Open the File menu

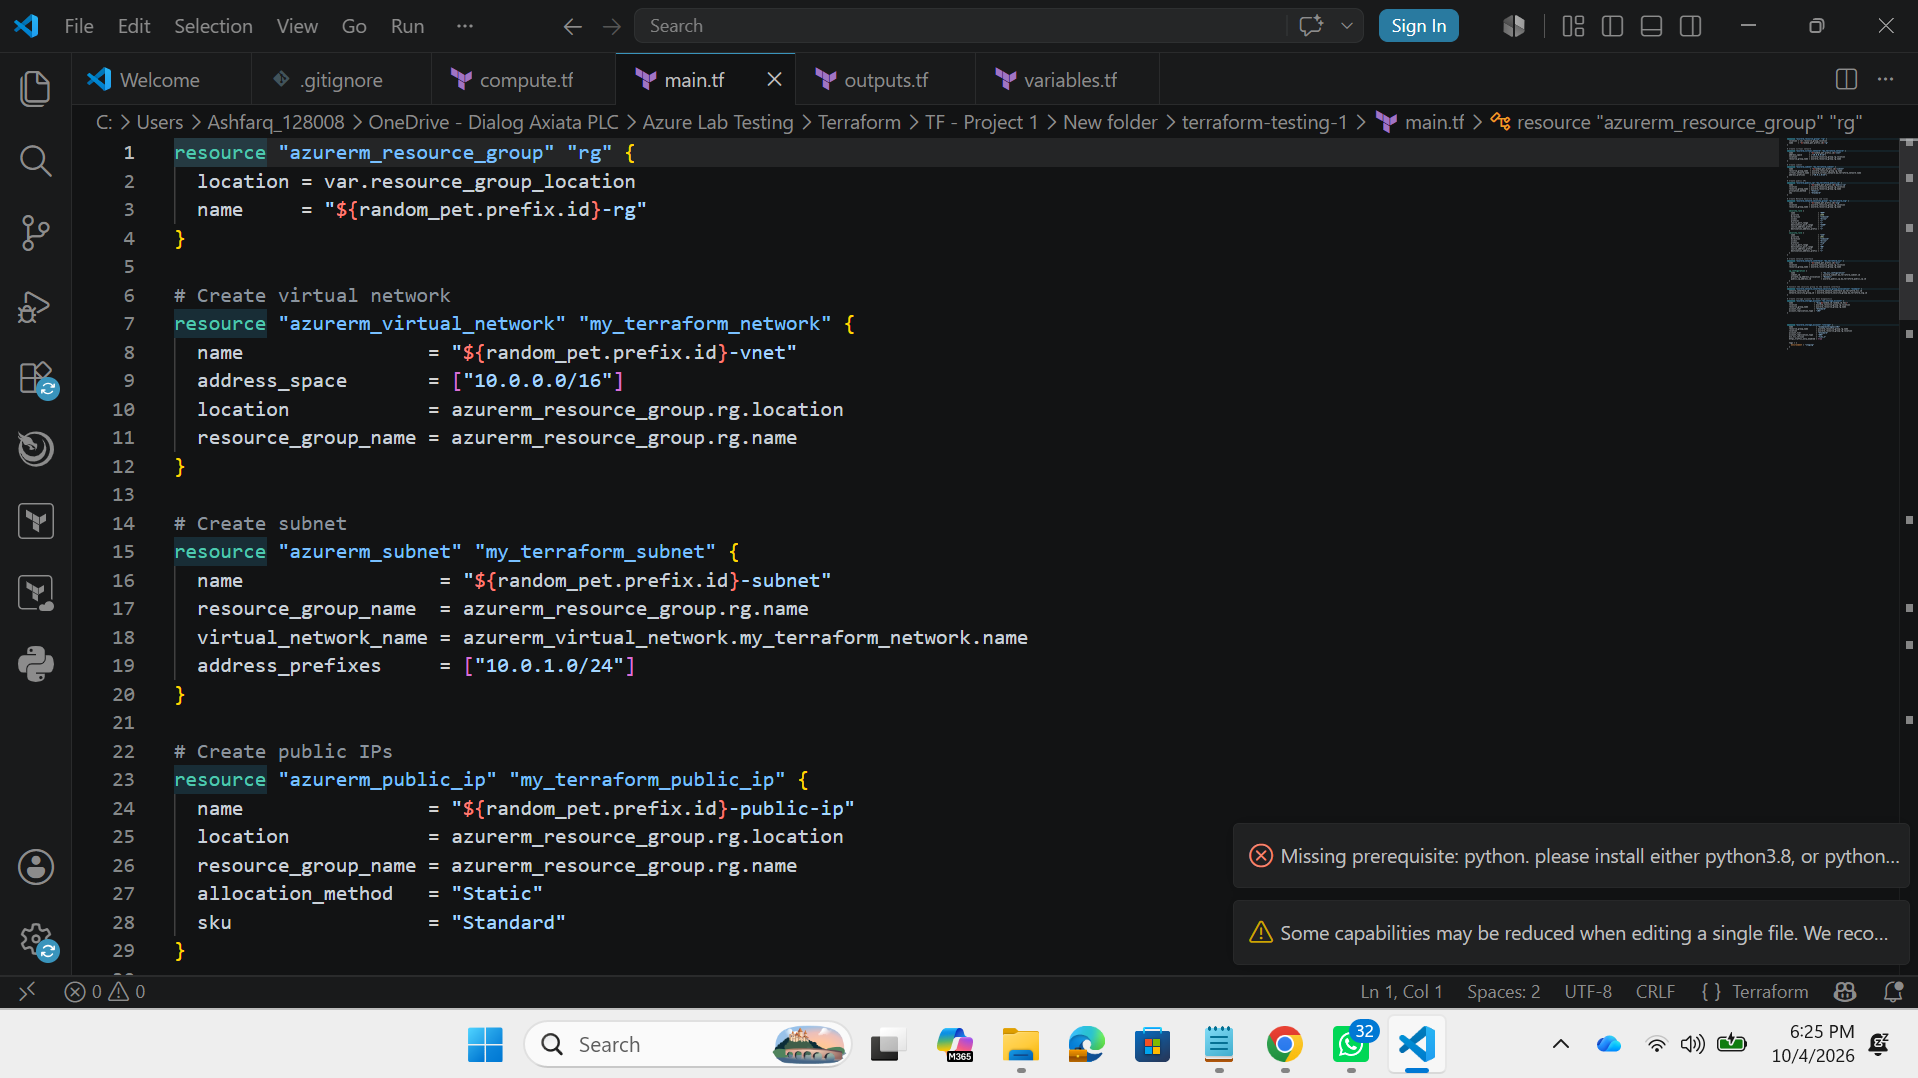click(78, 26)
